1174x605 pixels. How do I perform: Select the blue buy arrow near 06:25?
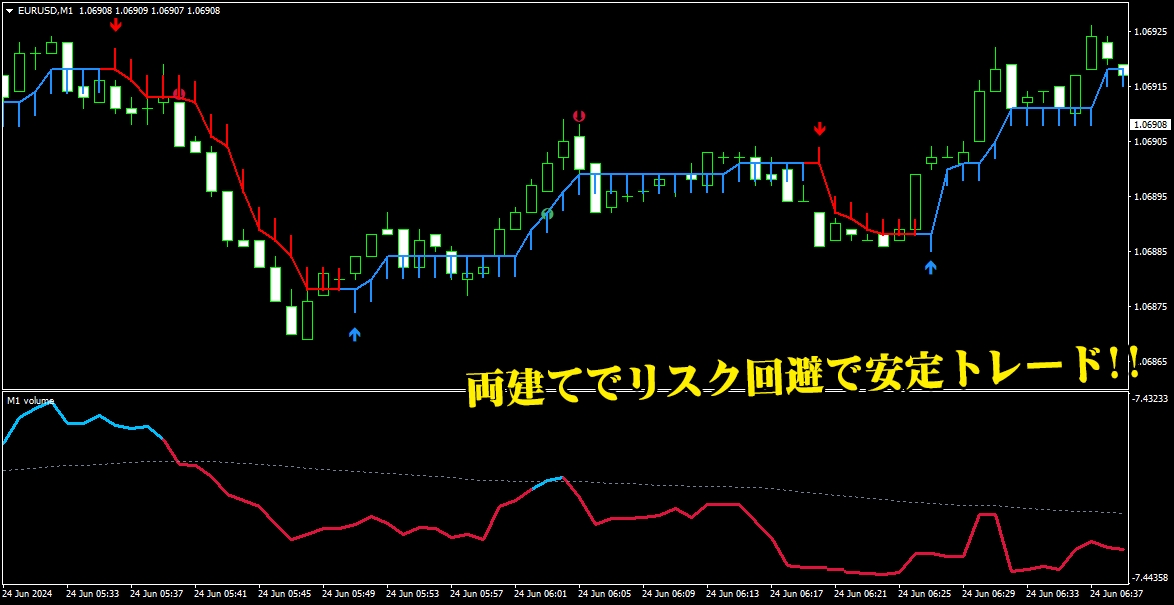coord(931,267)
